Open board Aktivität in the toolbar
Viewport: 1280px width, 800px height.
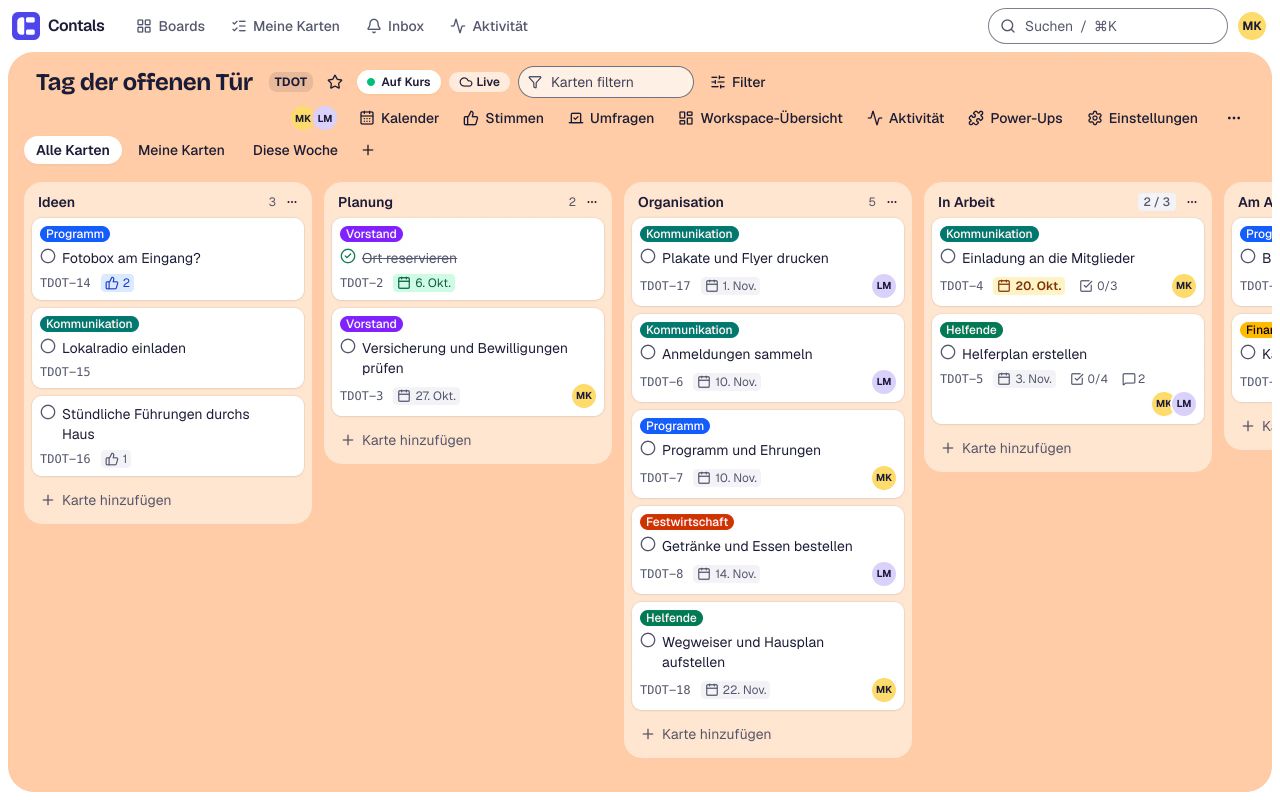coord(906,118)
